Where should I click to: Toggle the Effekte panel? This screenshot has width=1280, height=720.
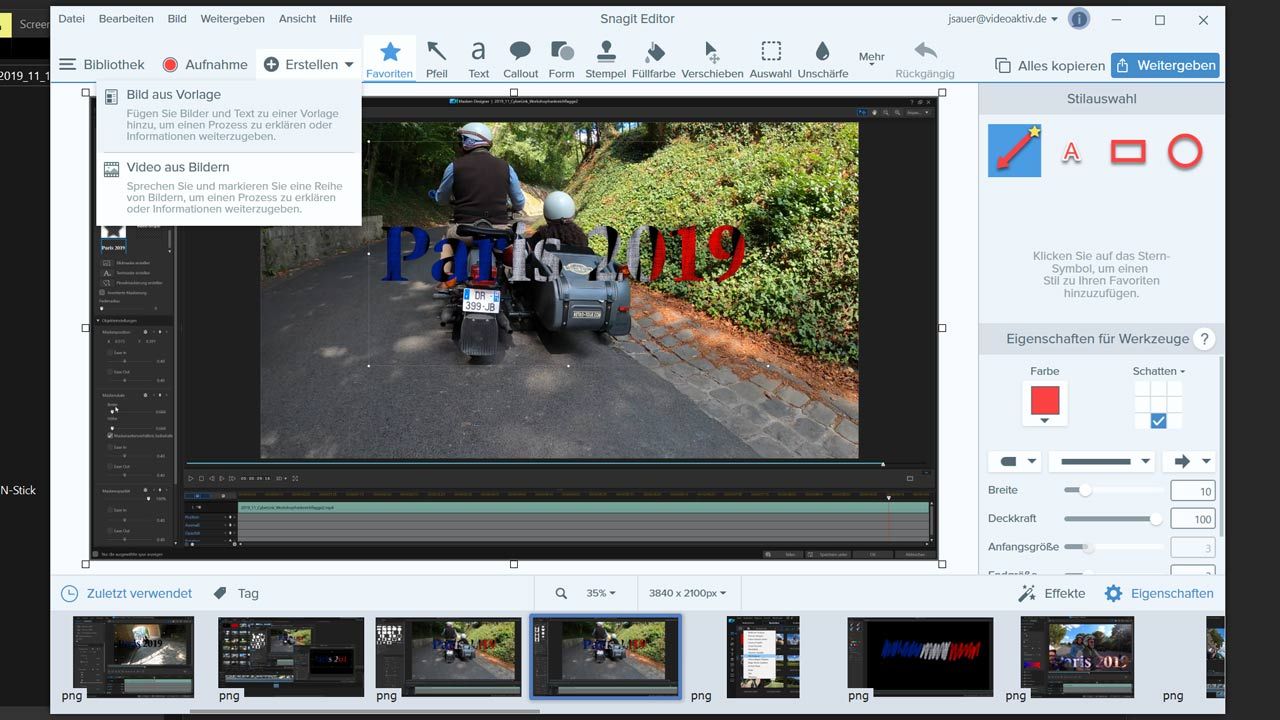1051,593
